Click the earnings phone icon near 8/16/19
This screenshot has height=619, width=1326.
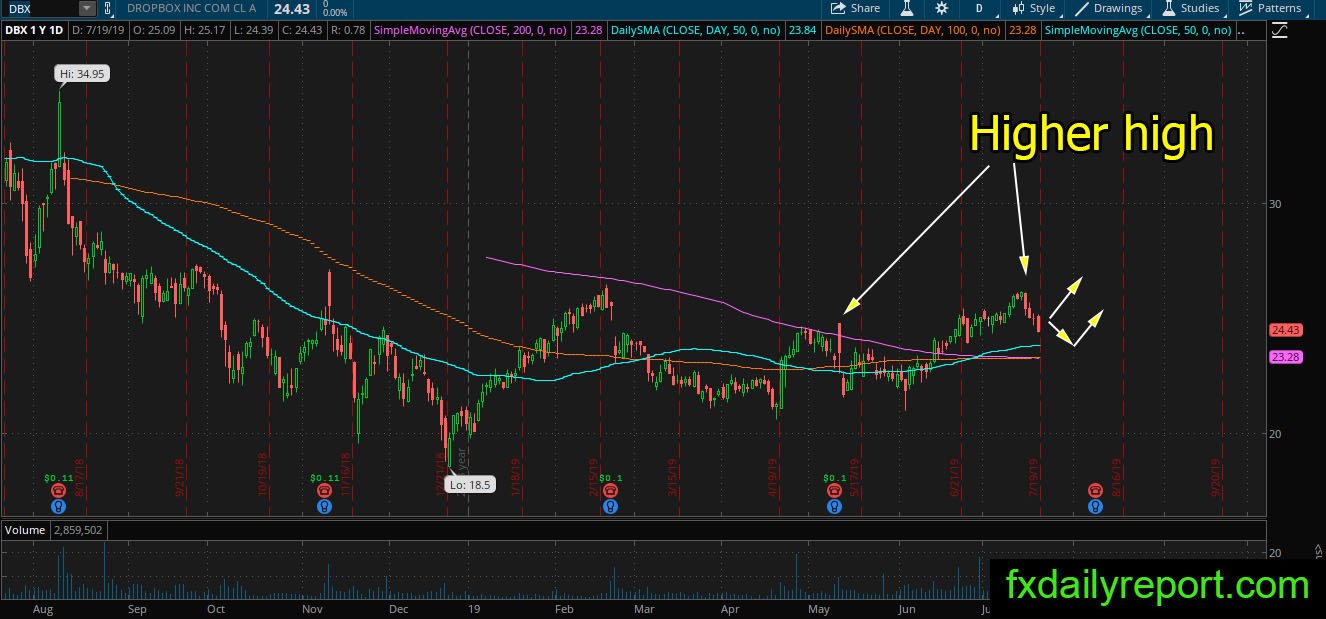[1096, 491]
